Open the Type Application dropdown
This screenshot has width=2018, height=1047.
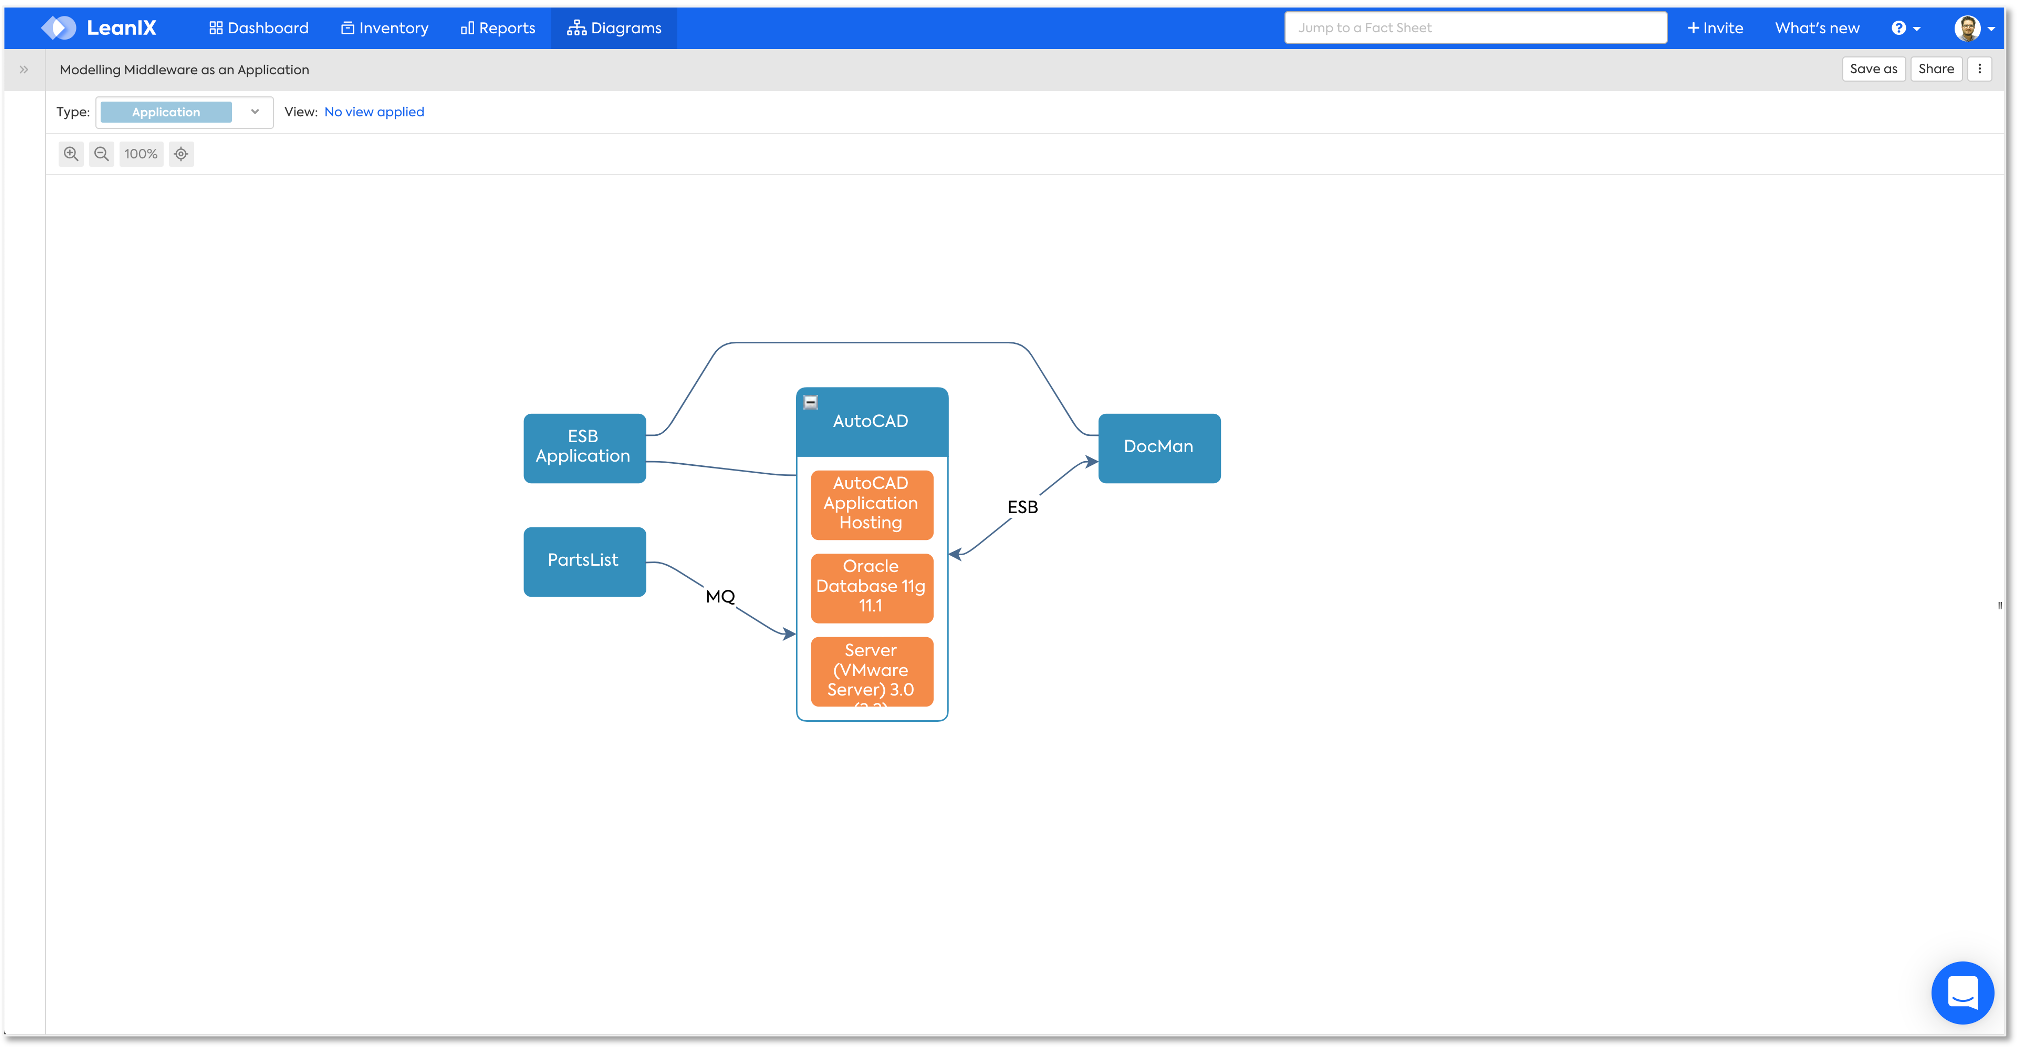184,112
